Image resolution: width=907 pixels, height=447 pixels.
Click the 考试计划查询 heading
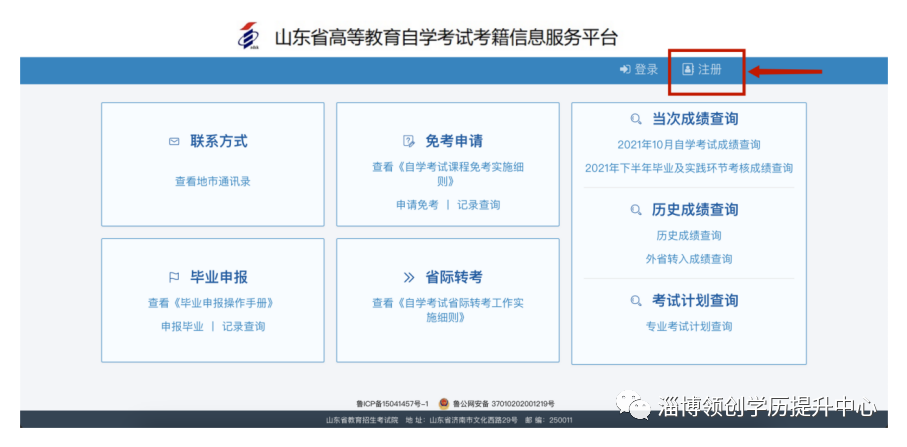point(695,301)
